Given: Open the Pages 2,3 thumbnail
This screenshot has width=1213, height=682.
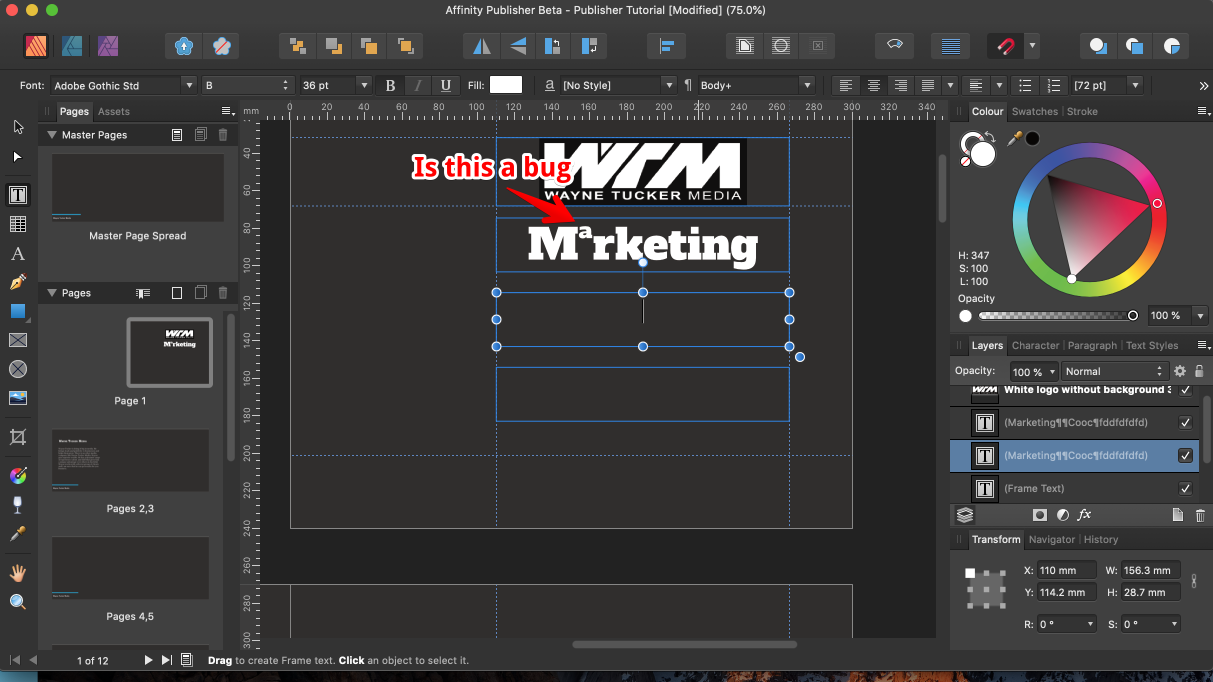Looking at the screenshot, I should 131,459.
